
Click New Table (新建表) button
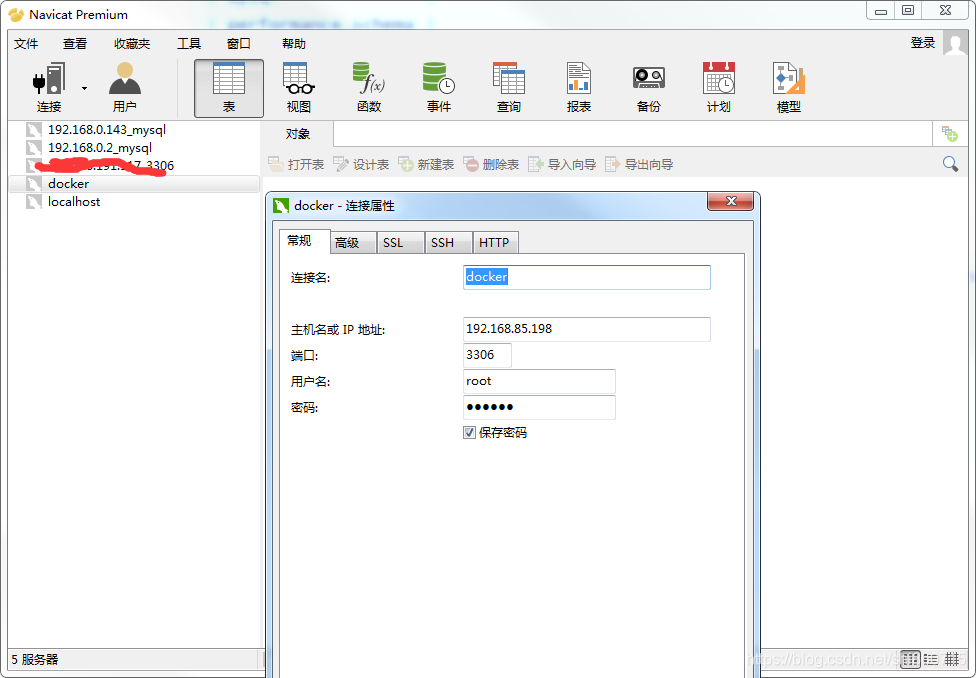[x=426, y=164]
